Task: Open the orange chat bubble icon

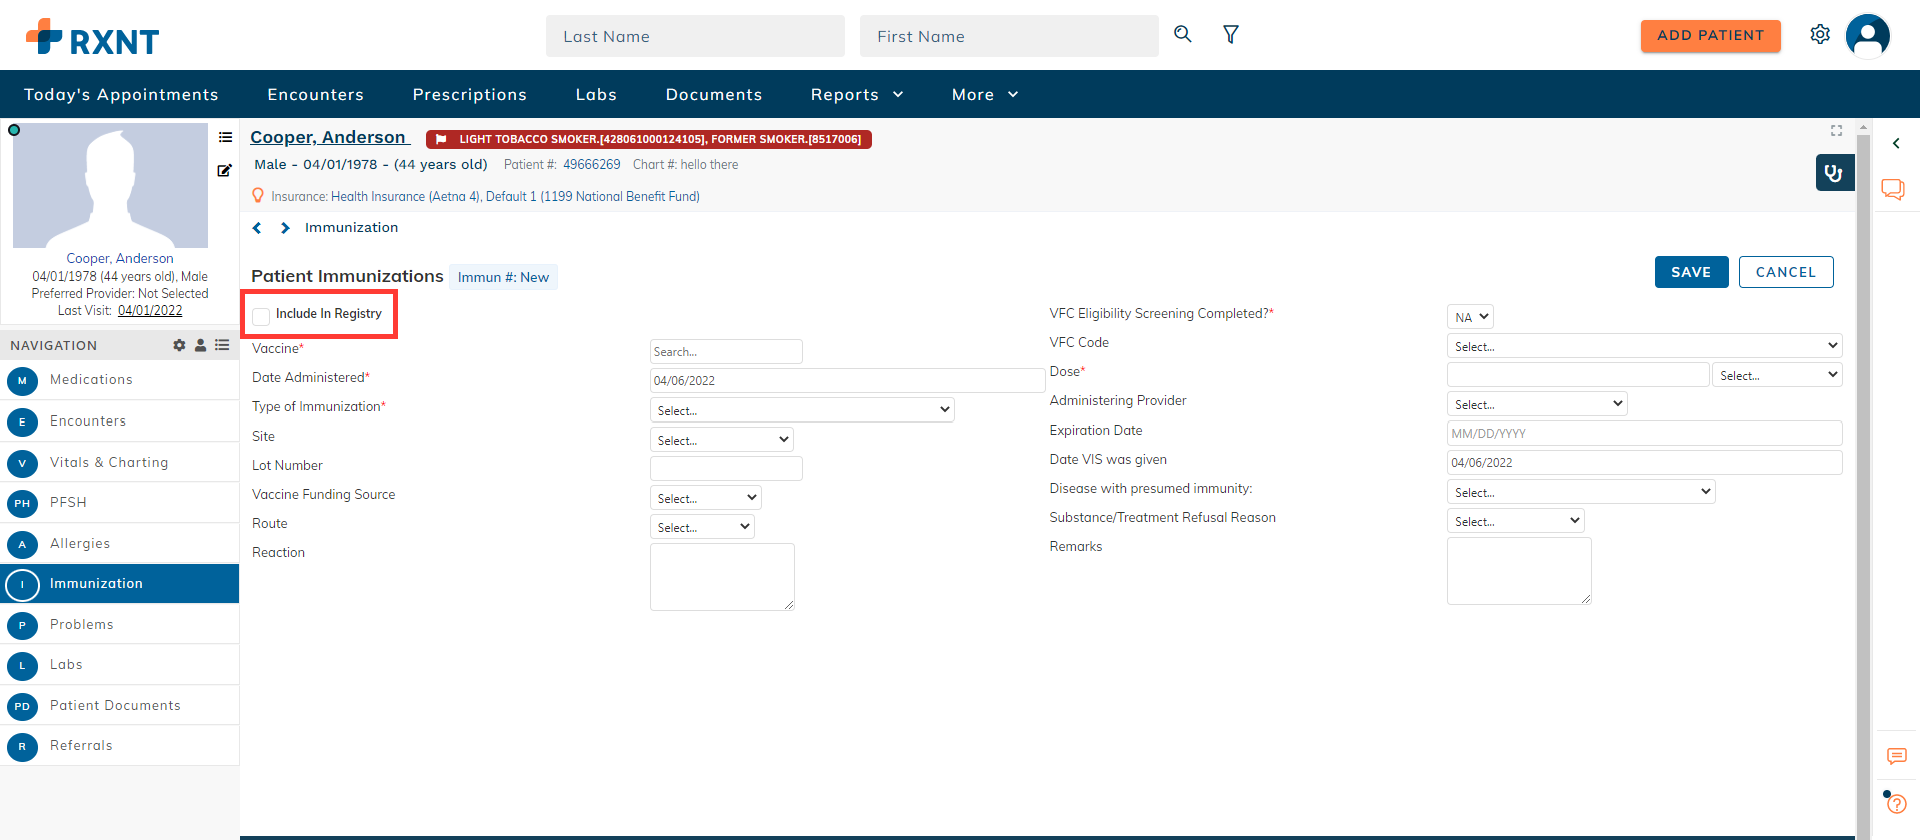Action: [1893, 189]
